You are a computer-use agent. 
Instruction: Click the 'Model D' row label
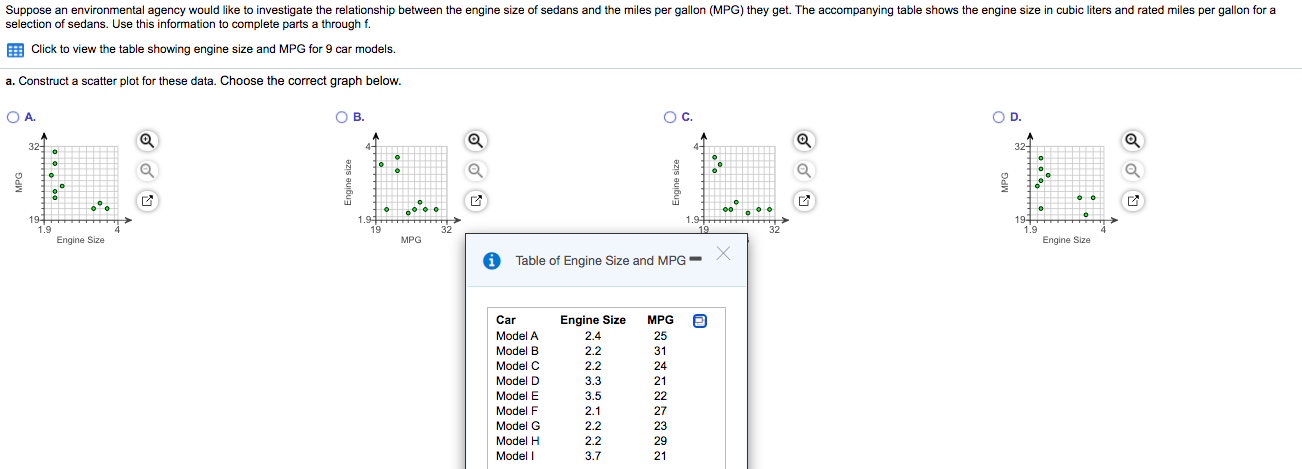[x=517, y=381]
